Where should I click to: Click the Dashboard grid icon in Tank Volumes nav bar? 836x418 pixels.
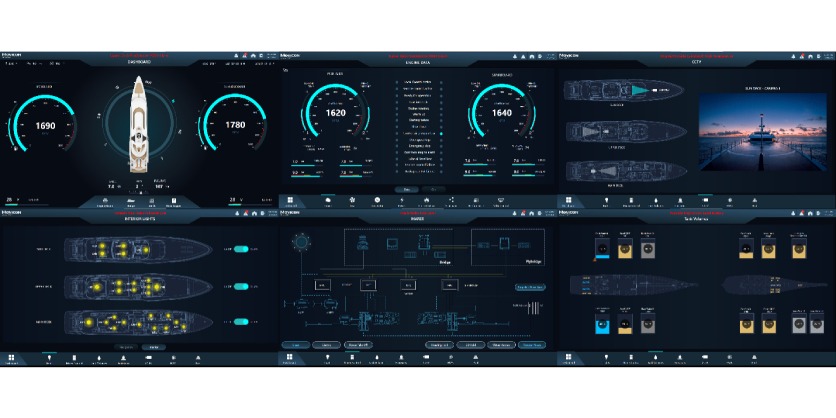568,358
